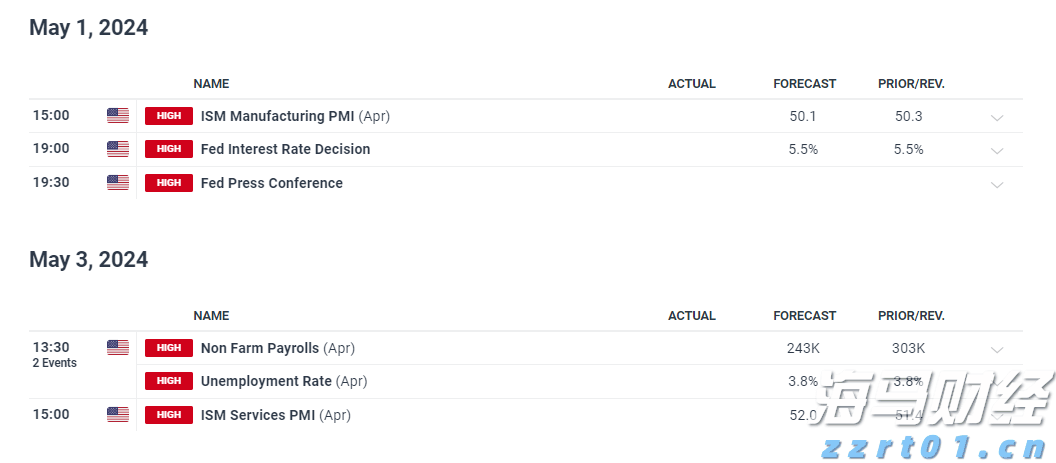1056x463 pixels.
Task: Expand the Non Farm Payrolls row chevron
Action: click(x=996, y=349)
